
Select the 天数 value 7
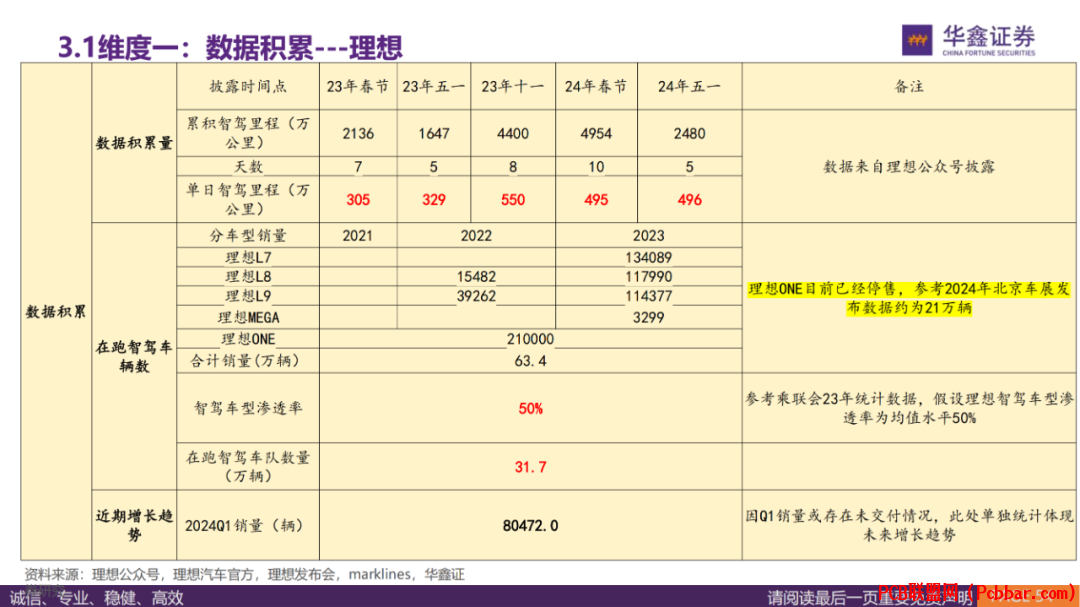click(x=358, y=167)
